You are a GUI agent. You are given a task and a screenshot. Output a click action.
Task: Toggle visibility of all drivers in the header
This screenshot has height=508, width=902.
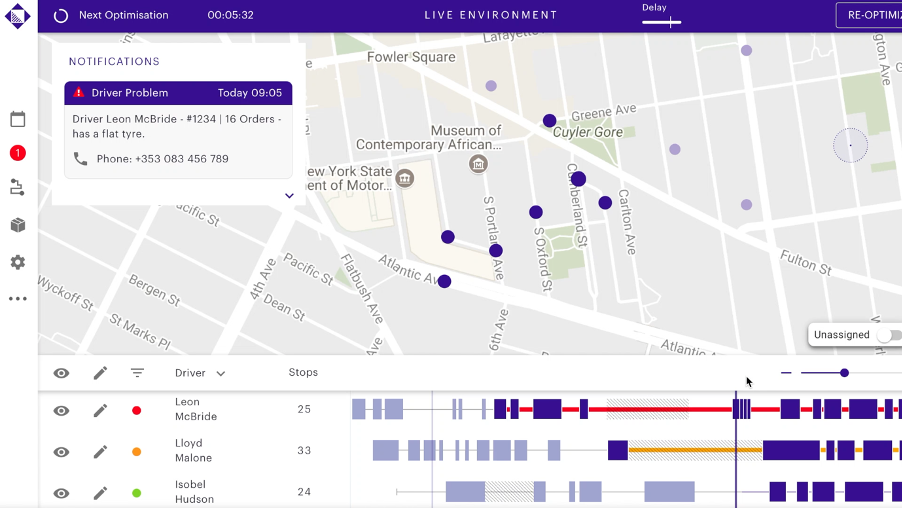tap(61, 373)
